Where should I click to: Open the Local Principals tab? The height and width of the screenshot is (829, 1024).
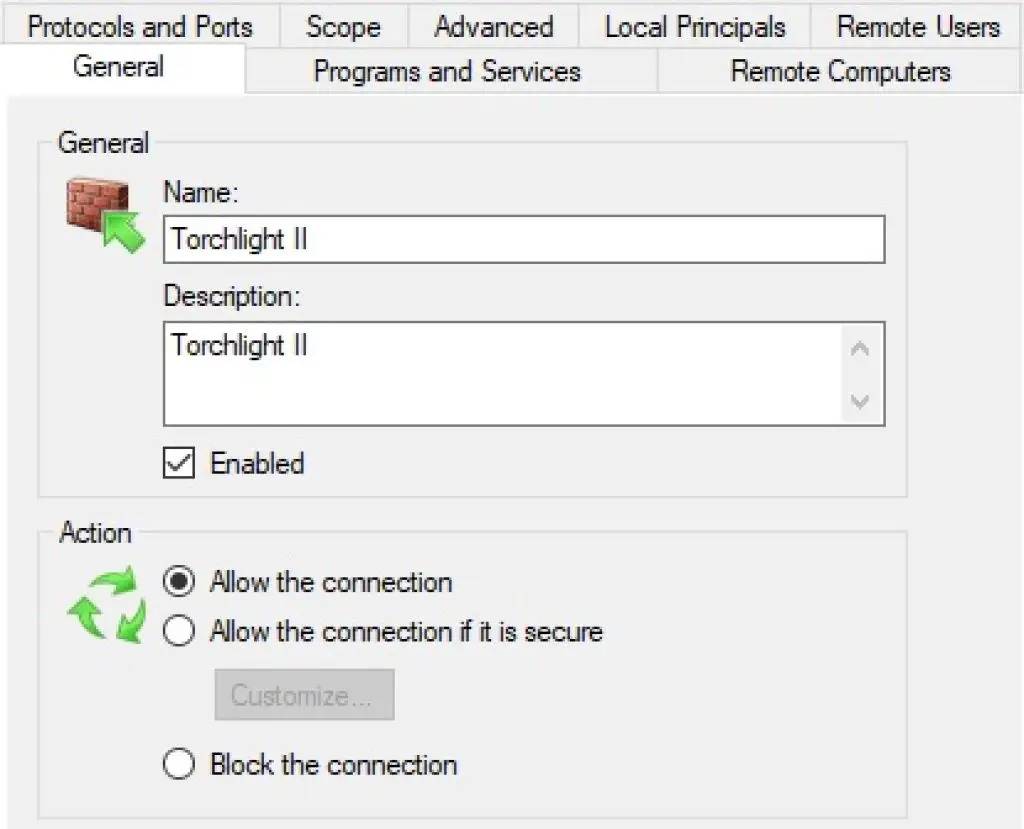coord(694,26)
